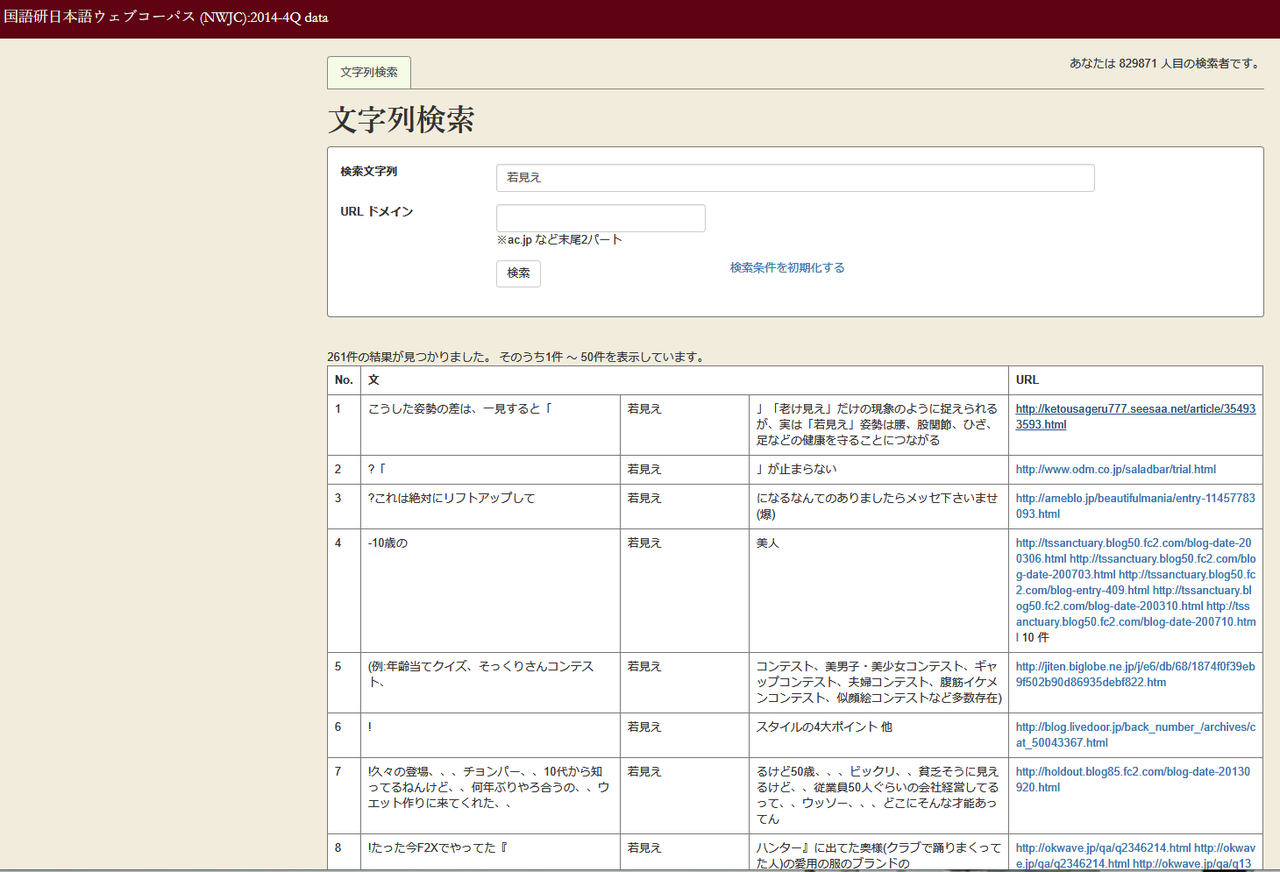Click text ?これは絶対にリフトアップして in row 3
This screenshot has height=872, width=1280.
(452, 498)
